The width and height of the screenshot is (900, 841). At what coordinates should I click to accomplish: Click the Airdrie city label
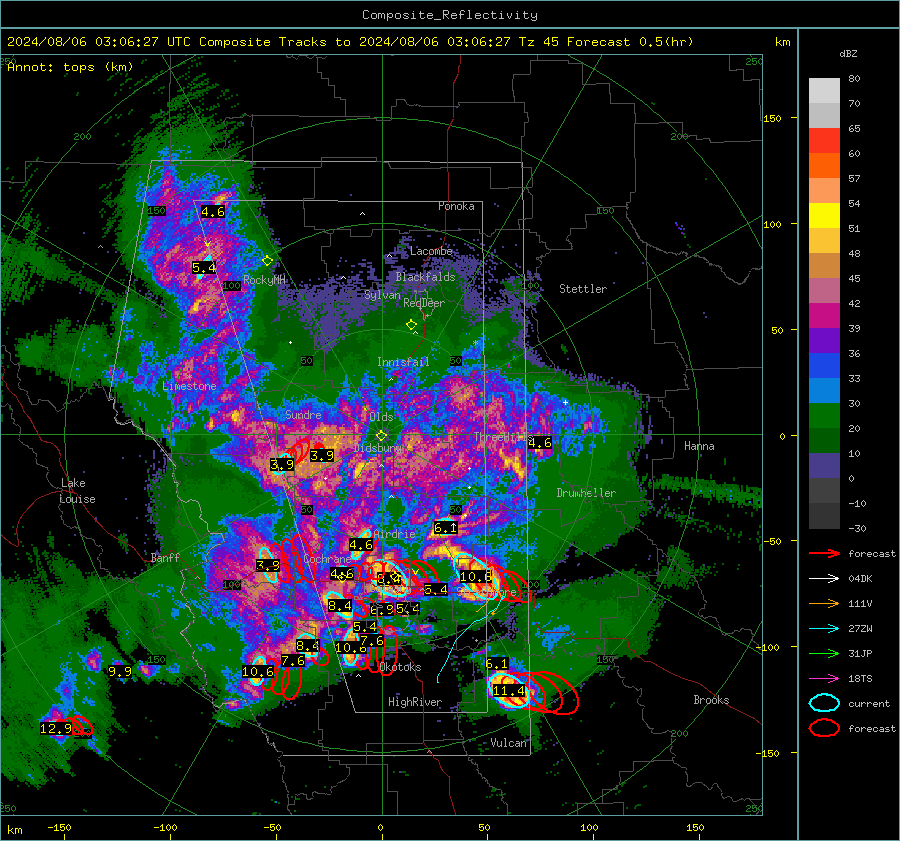394,534
